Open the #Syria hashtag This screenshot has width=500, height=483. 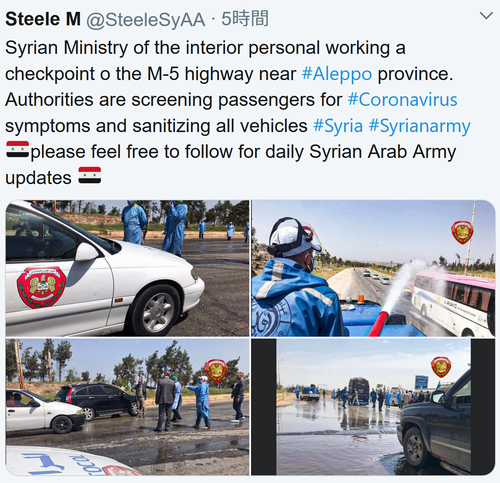click(x=338, y=126)
